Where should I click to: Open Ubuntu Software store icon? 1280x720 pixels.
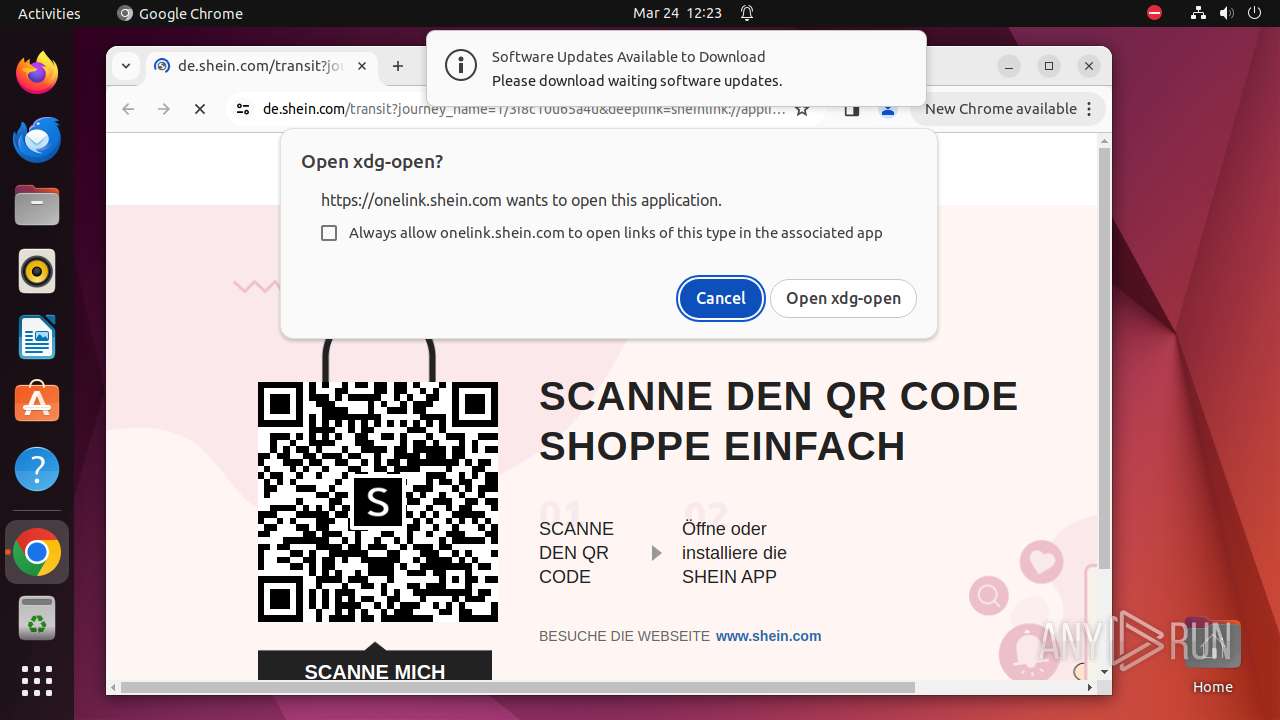coord(37,403)
